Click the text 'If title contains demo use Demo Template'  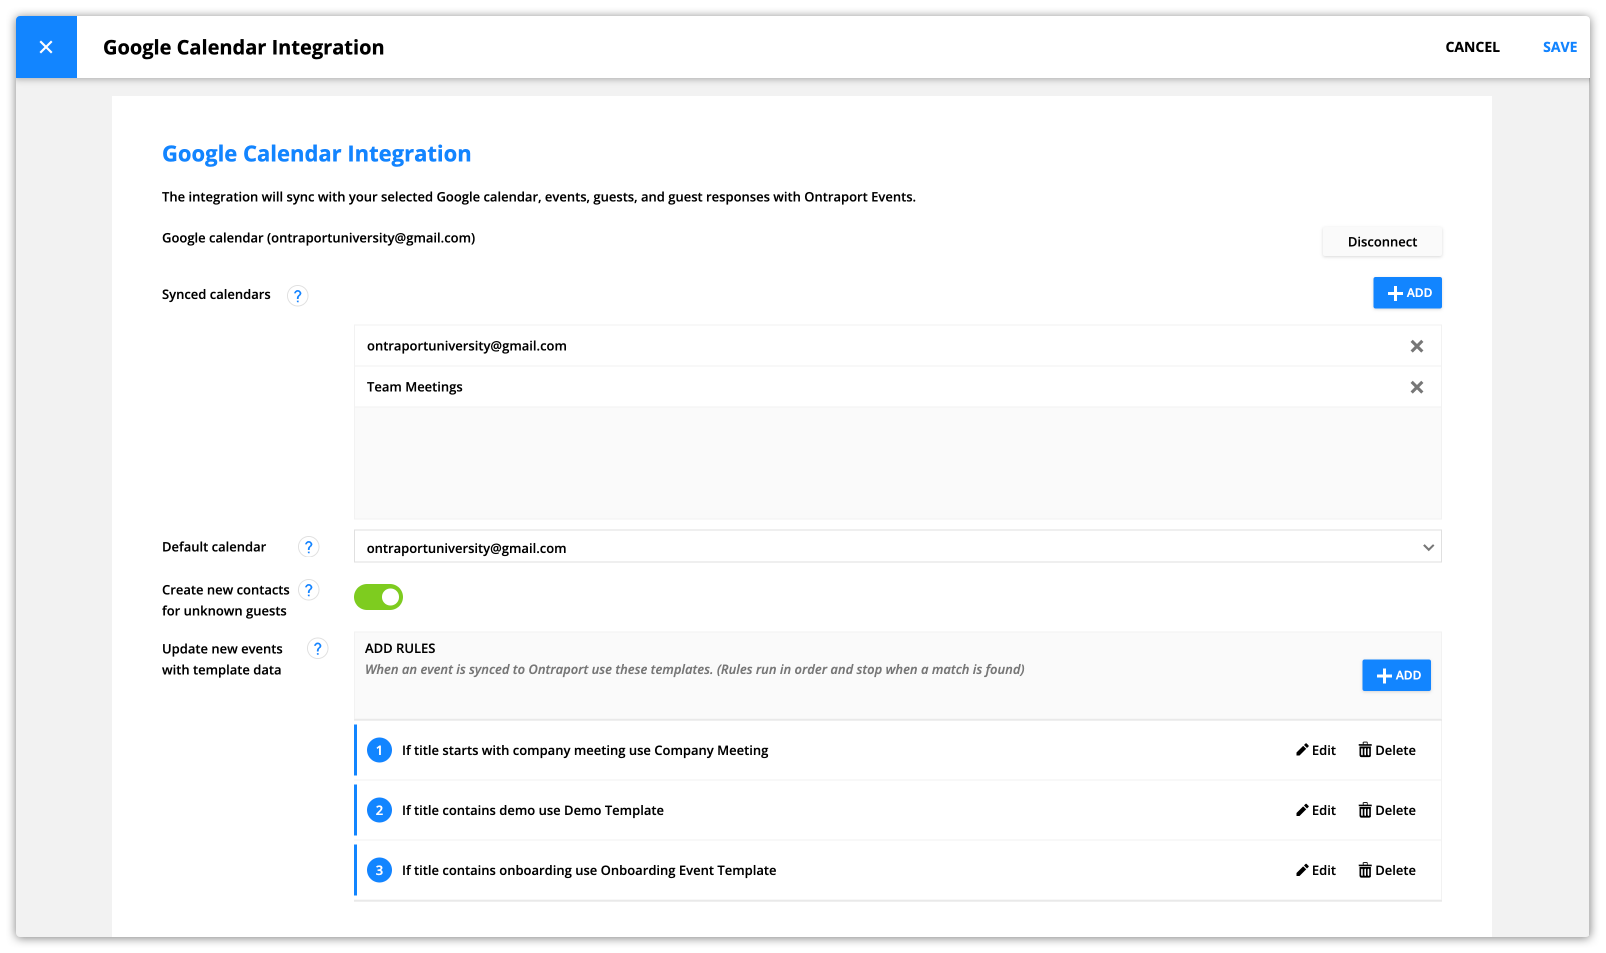click(x=533, y=811)
